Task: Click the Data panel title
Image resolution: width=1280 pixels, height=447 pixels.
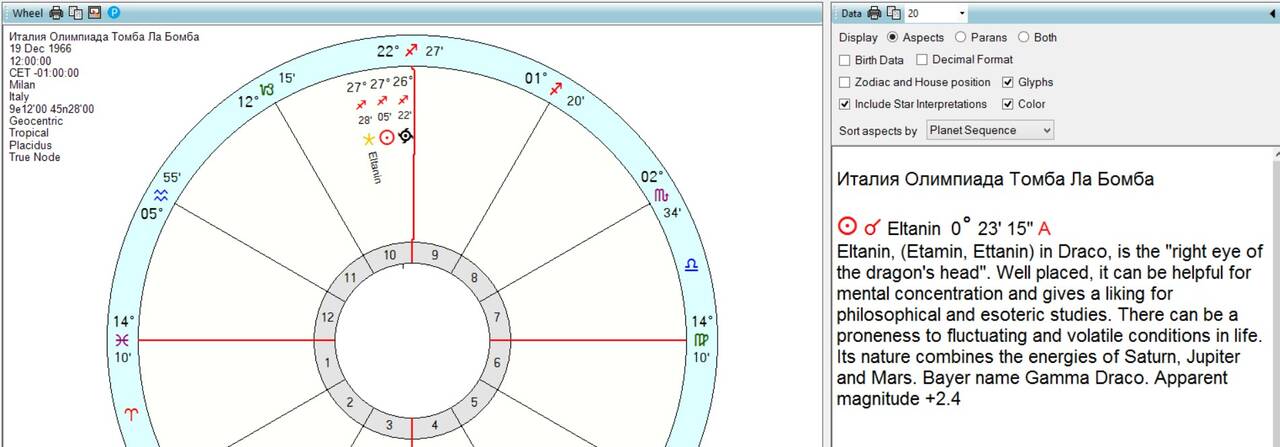Action: point(850,13)
